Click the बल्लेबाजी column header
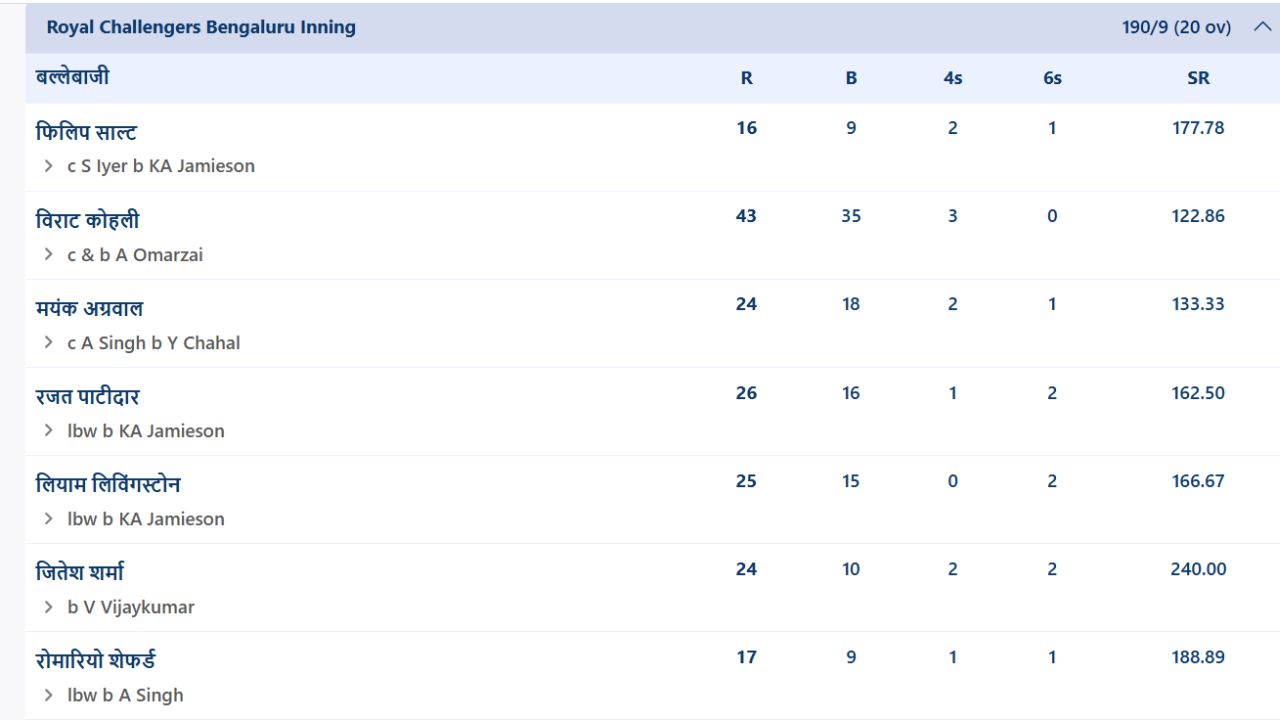Viewport: 1280px width, 720px height. pos(72,77)
